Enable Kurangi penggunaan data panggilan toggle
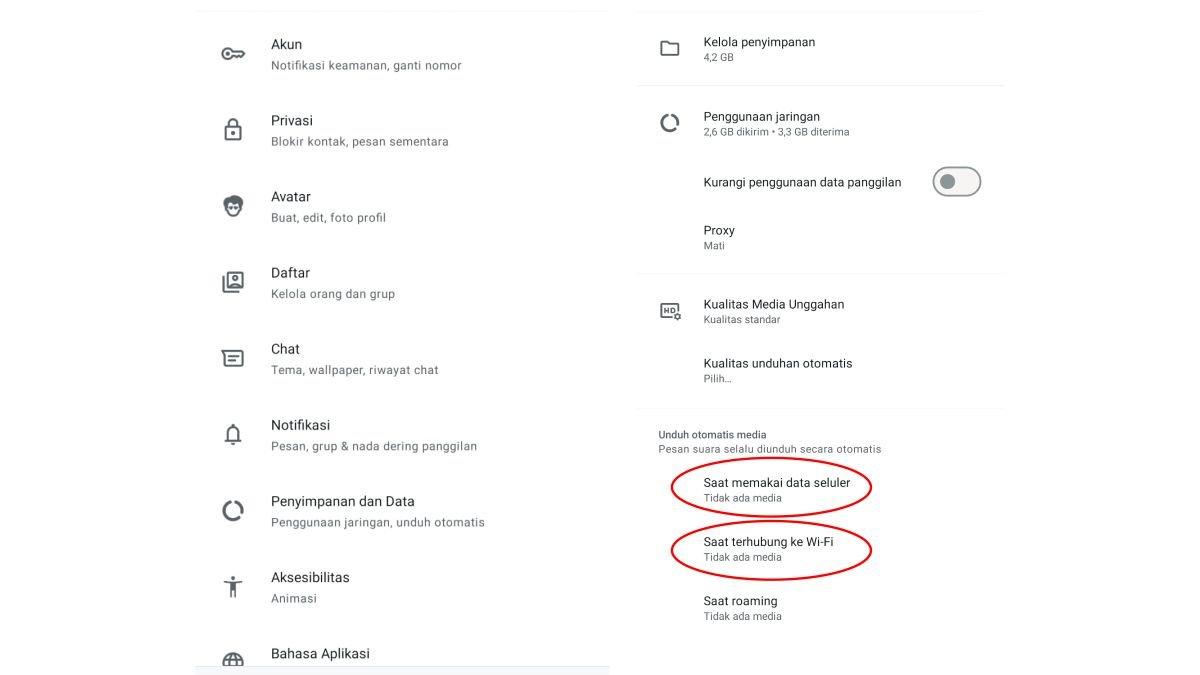The image size is (1200, 675). coord(956,181)
